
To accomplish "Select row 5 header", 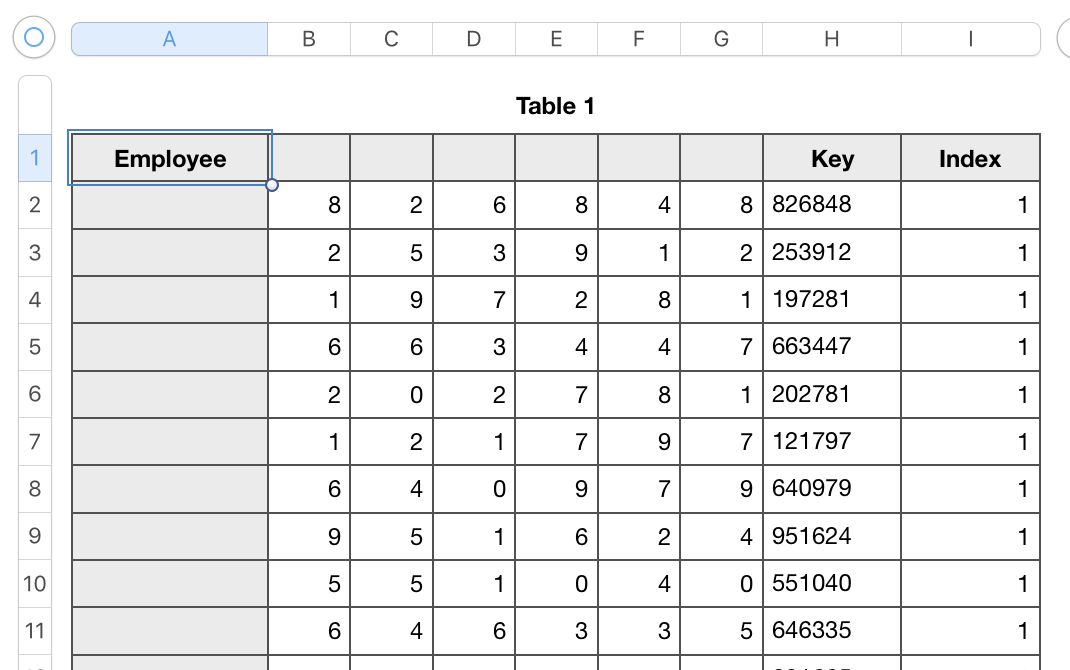I will pyautogui.click(x=35, y=346).
